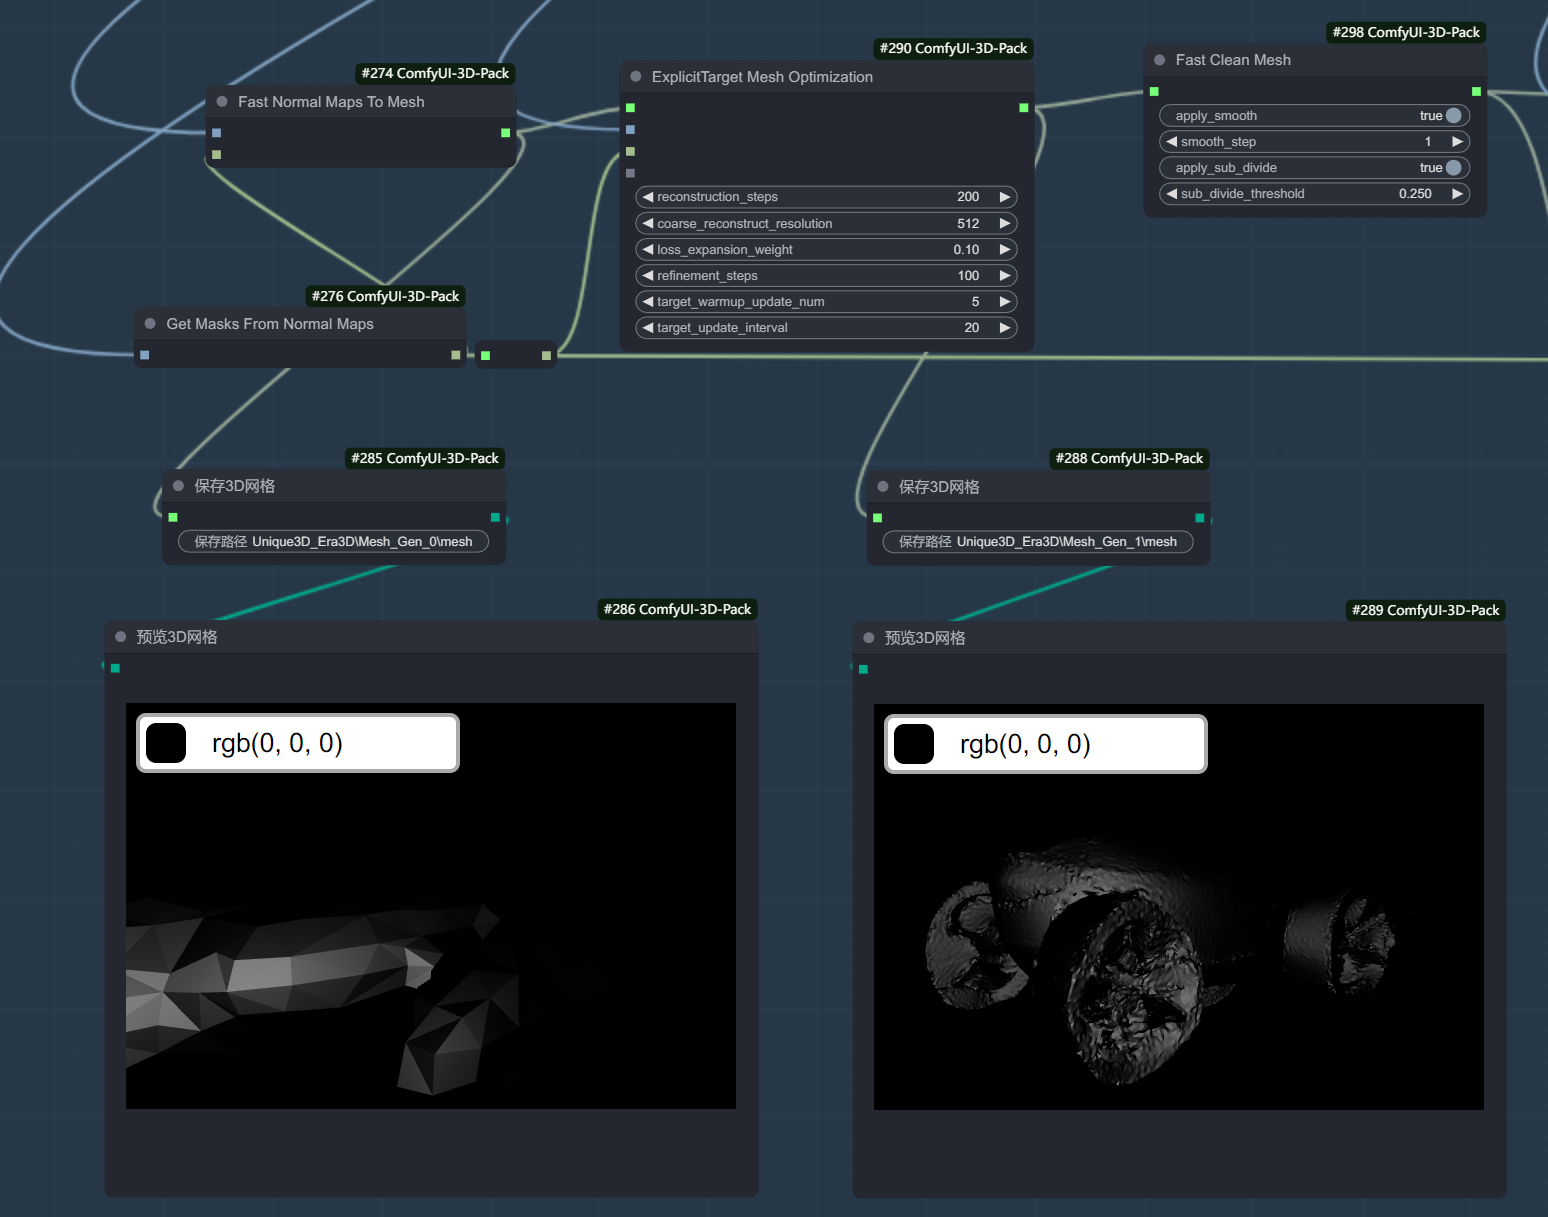Image resolution: width=1548 pixels, height=1217 pixels.
Task: Collapse the Get Masks From Normal Maps node dot
Action: pyautogui.click(x=150, y=324)
